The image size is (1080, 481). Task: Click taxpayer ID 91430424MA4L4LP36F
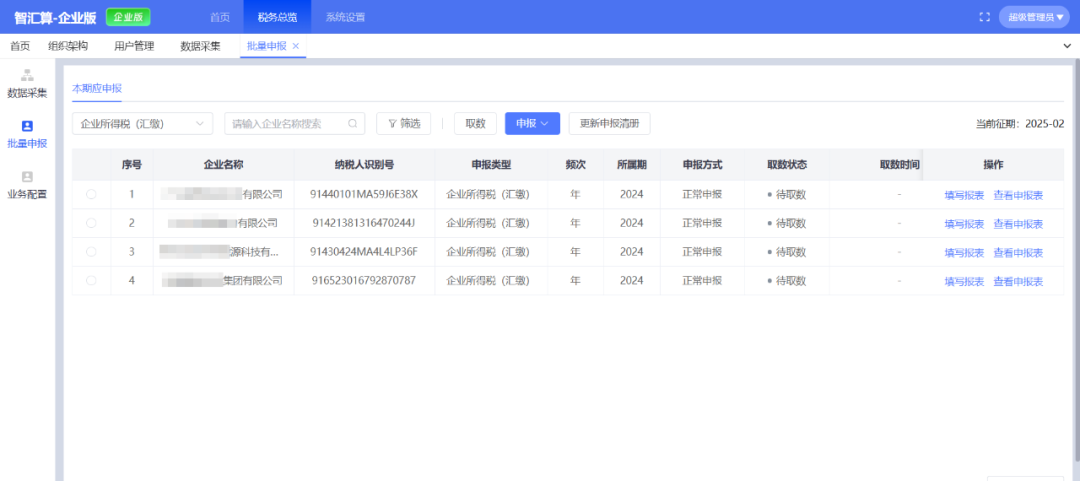pyautogui.click(x=364, y=252)
